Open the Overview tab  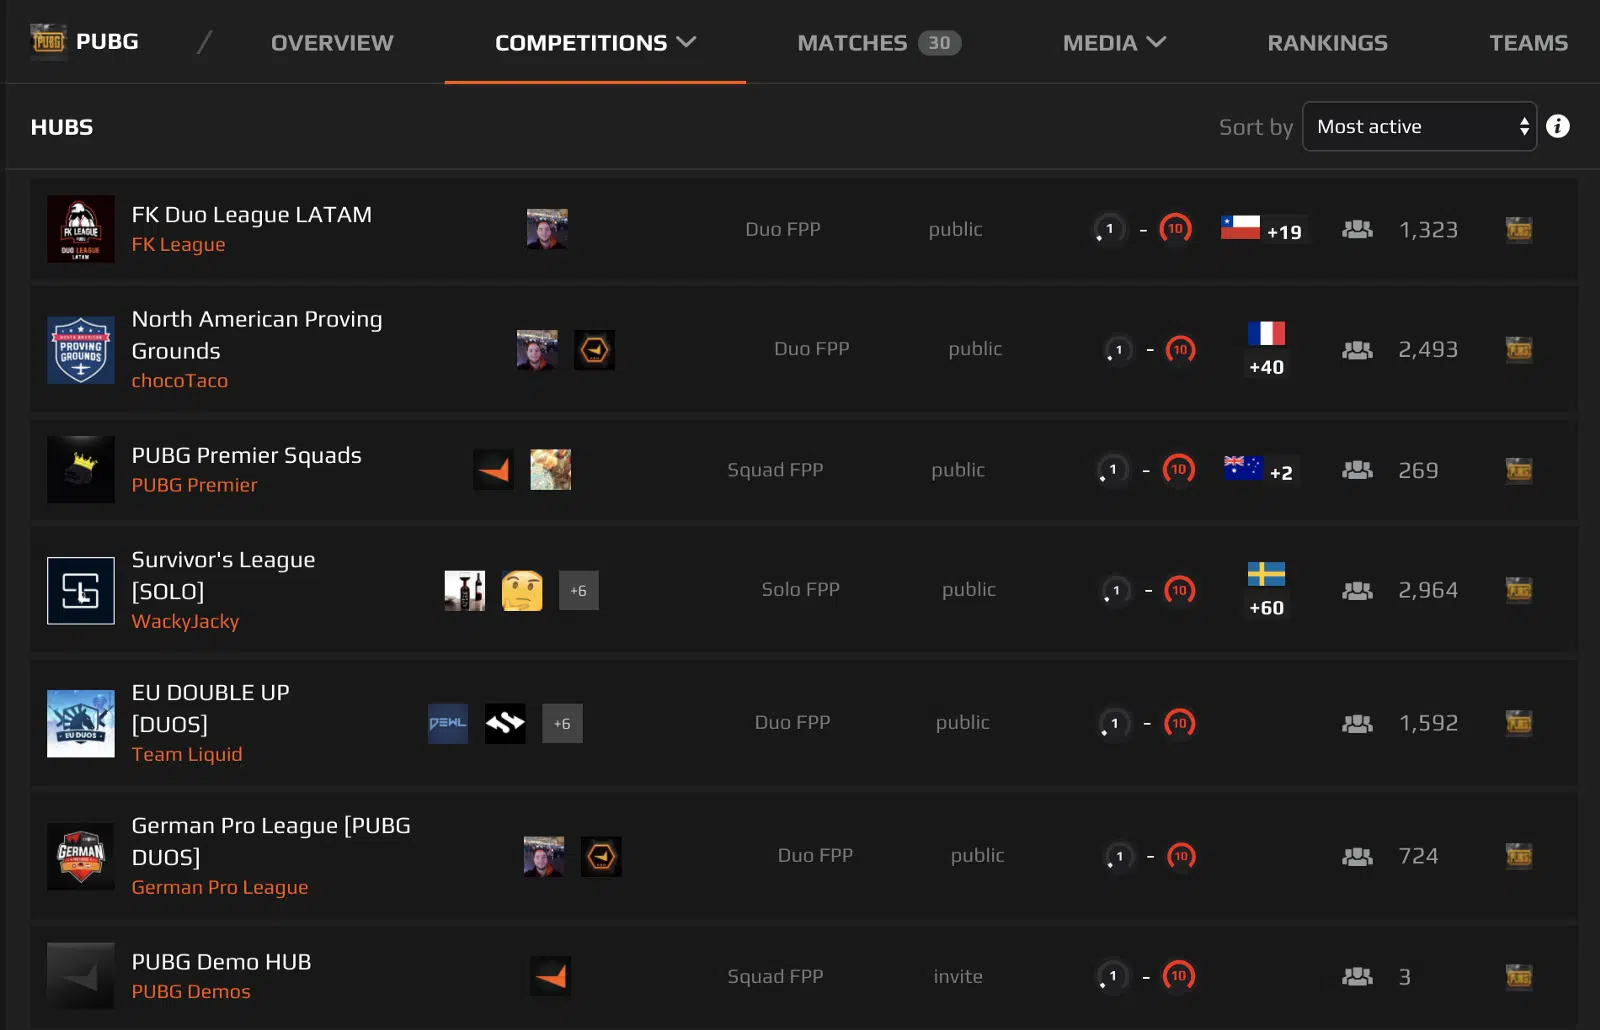pos(332,43)
